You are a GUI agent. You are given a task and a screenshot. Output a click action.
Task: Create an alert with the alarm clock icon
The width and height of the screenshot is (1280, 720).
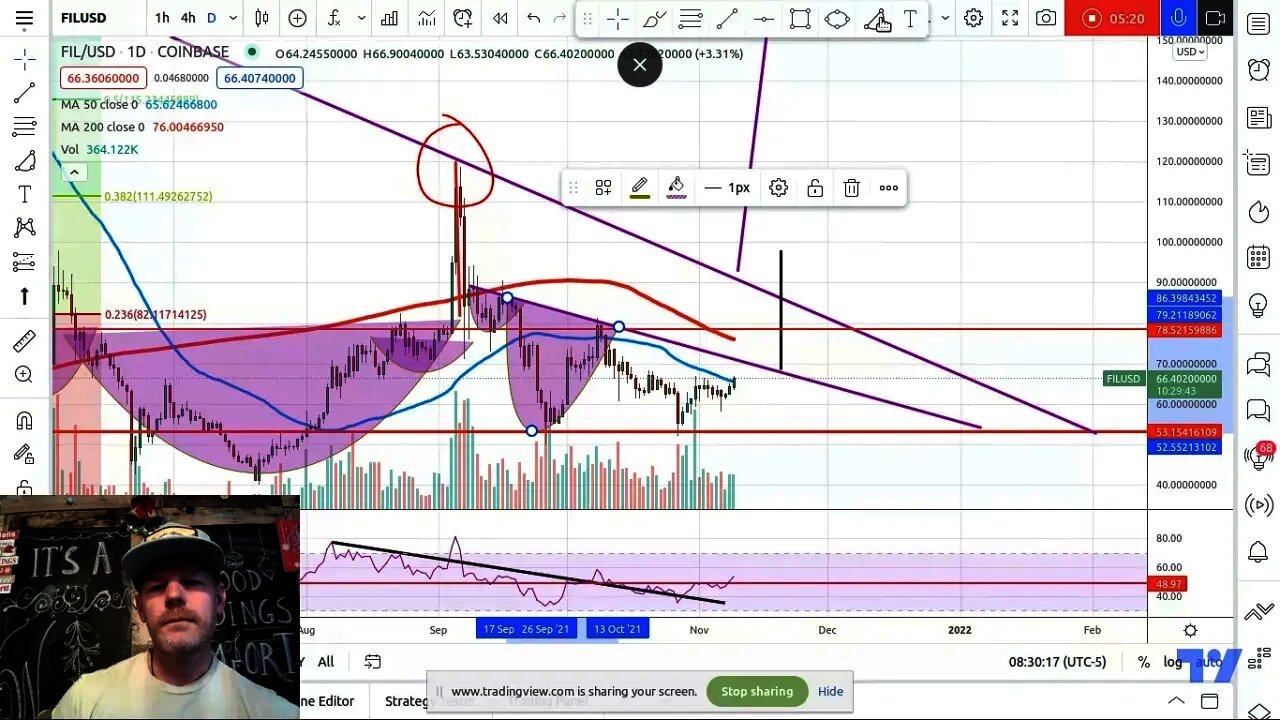point(463,18)
